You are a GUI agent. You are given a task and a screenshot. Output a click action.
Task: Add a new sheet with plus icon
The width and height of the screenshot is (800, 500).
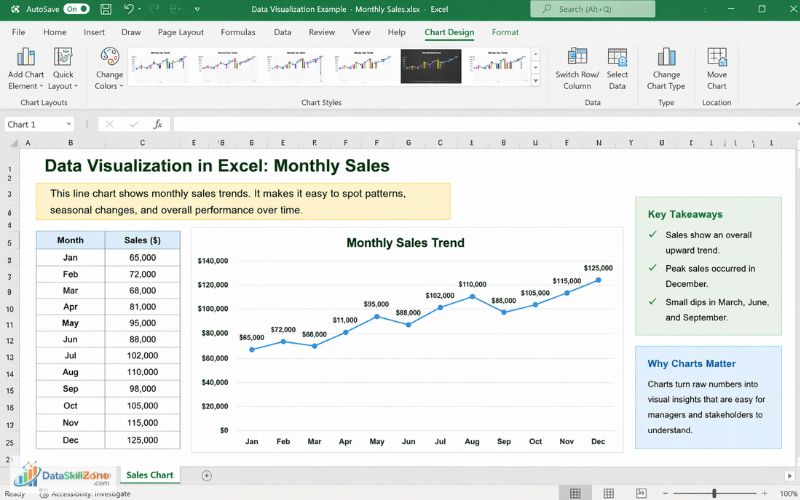pyautogui.click(x=206, y=476)
